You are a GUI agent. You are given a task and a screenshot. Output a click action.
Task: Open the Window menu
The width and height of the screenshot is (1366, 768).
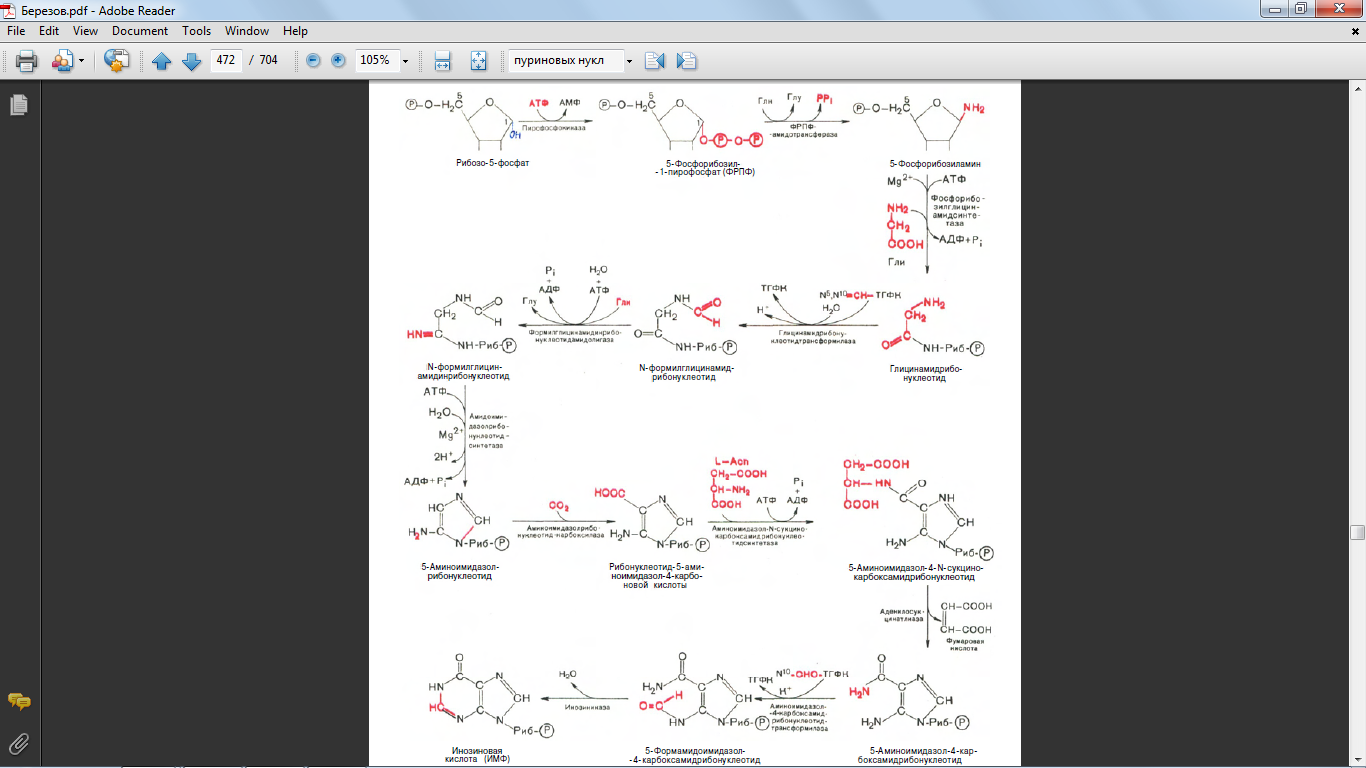[247, 31]
